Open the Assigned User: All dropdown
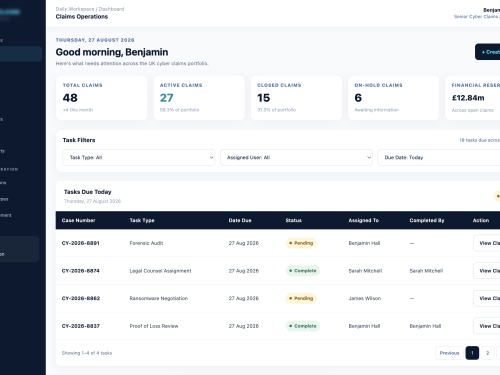The height and width of the screenshot is (375, 500). [296, 157]
